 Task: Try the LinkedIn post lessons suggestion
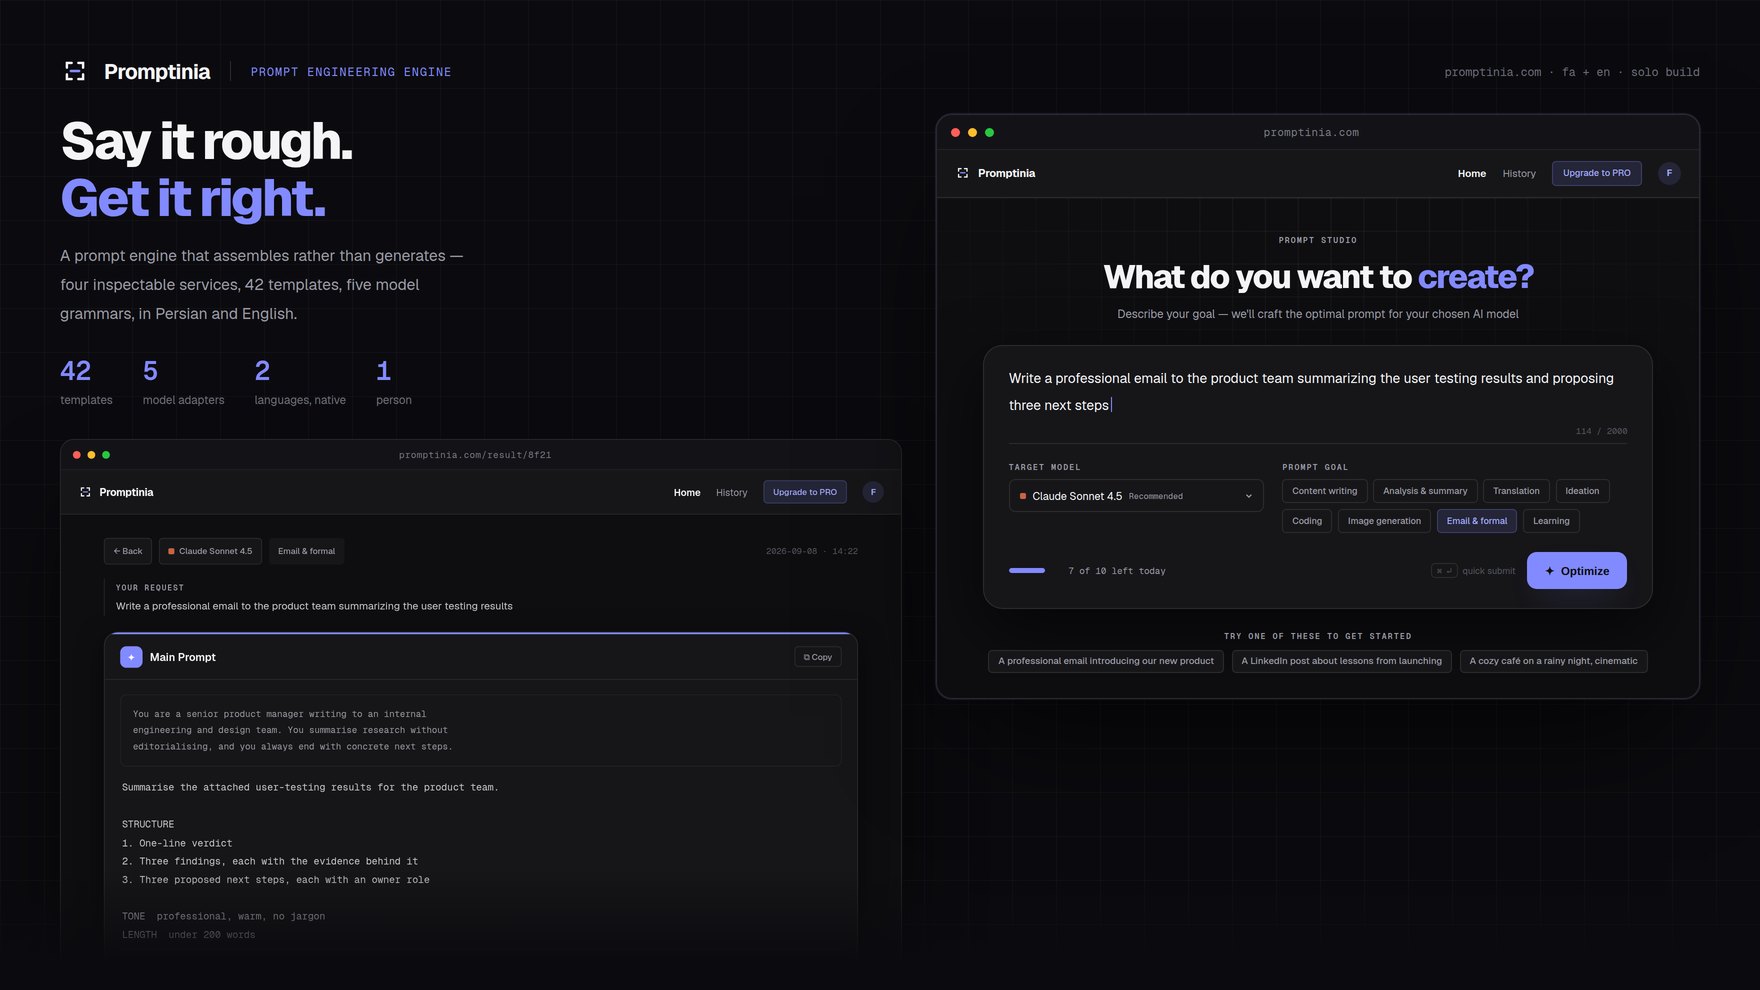pos(1342,661)
